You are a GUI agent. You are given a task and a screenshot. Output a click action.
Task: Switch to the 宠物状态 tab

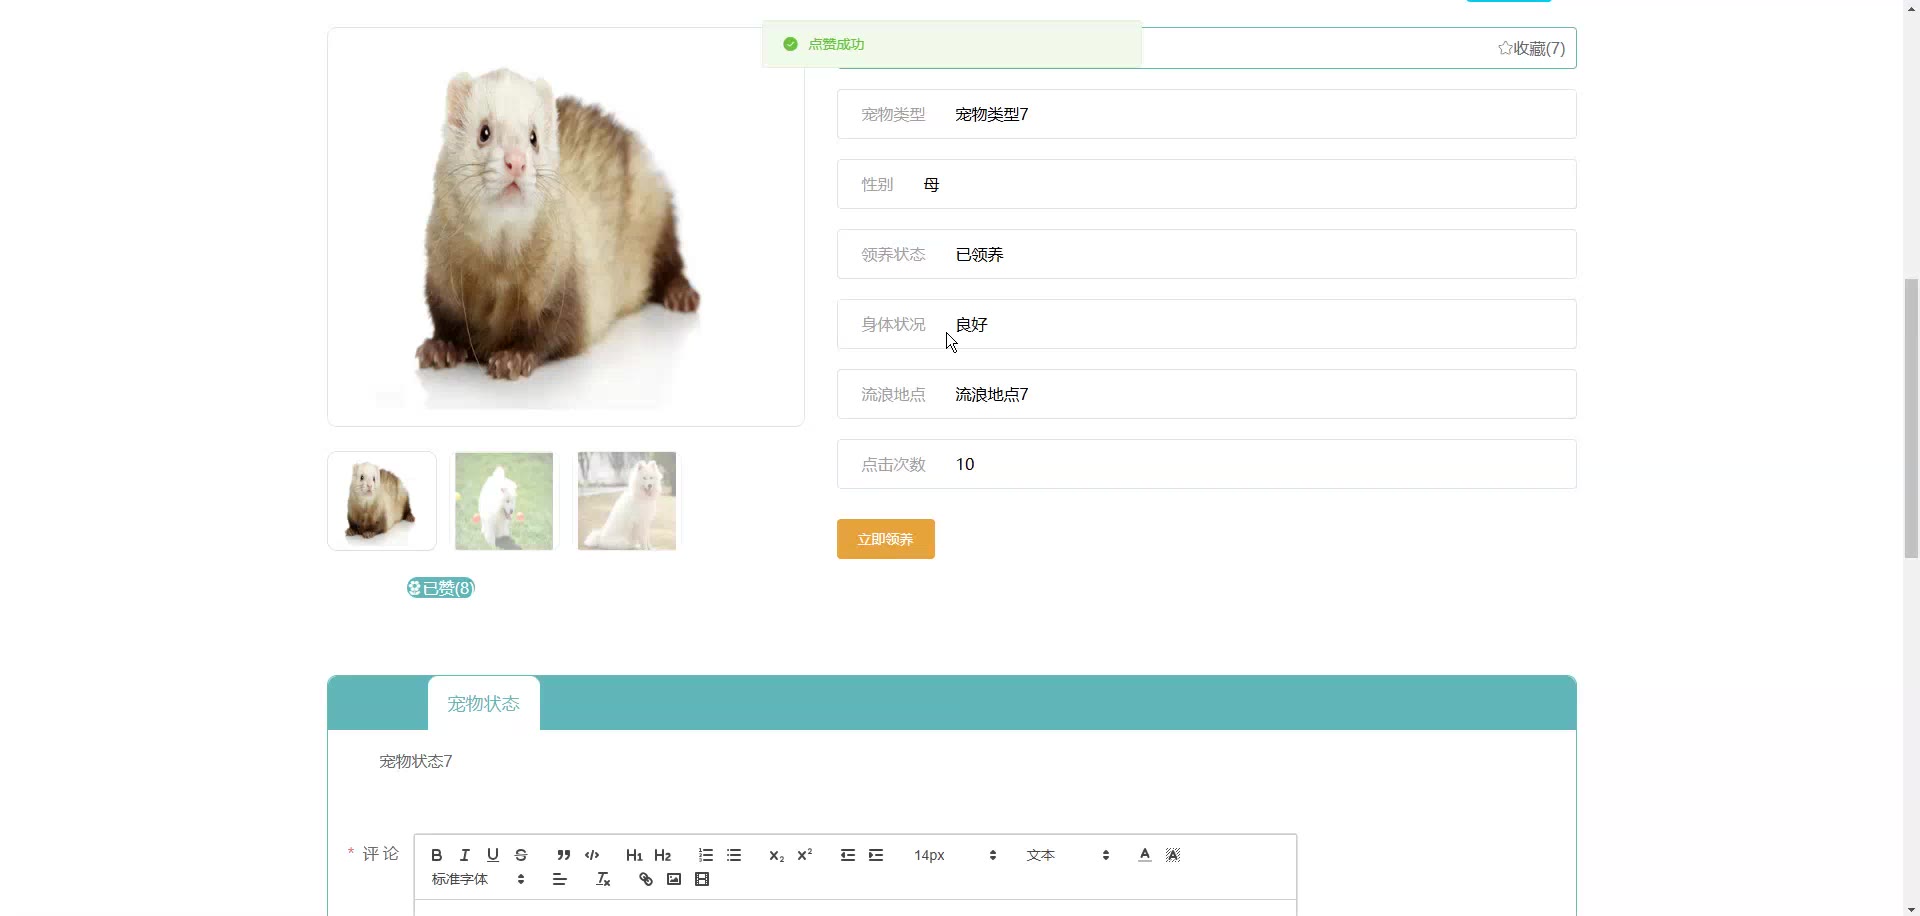coord(484,704)
